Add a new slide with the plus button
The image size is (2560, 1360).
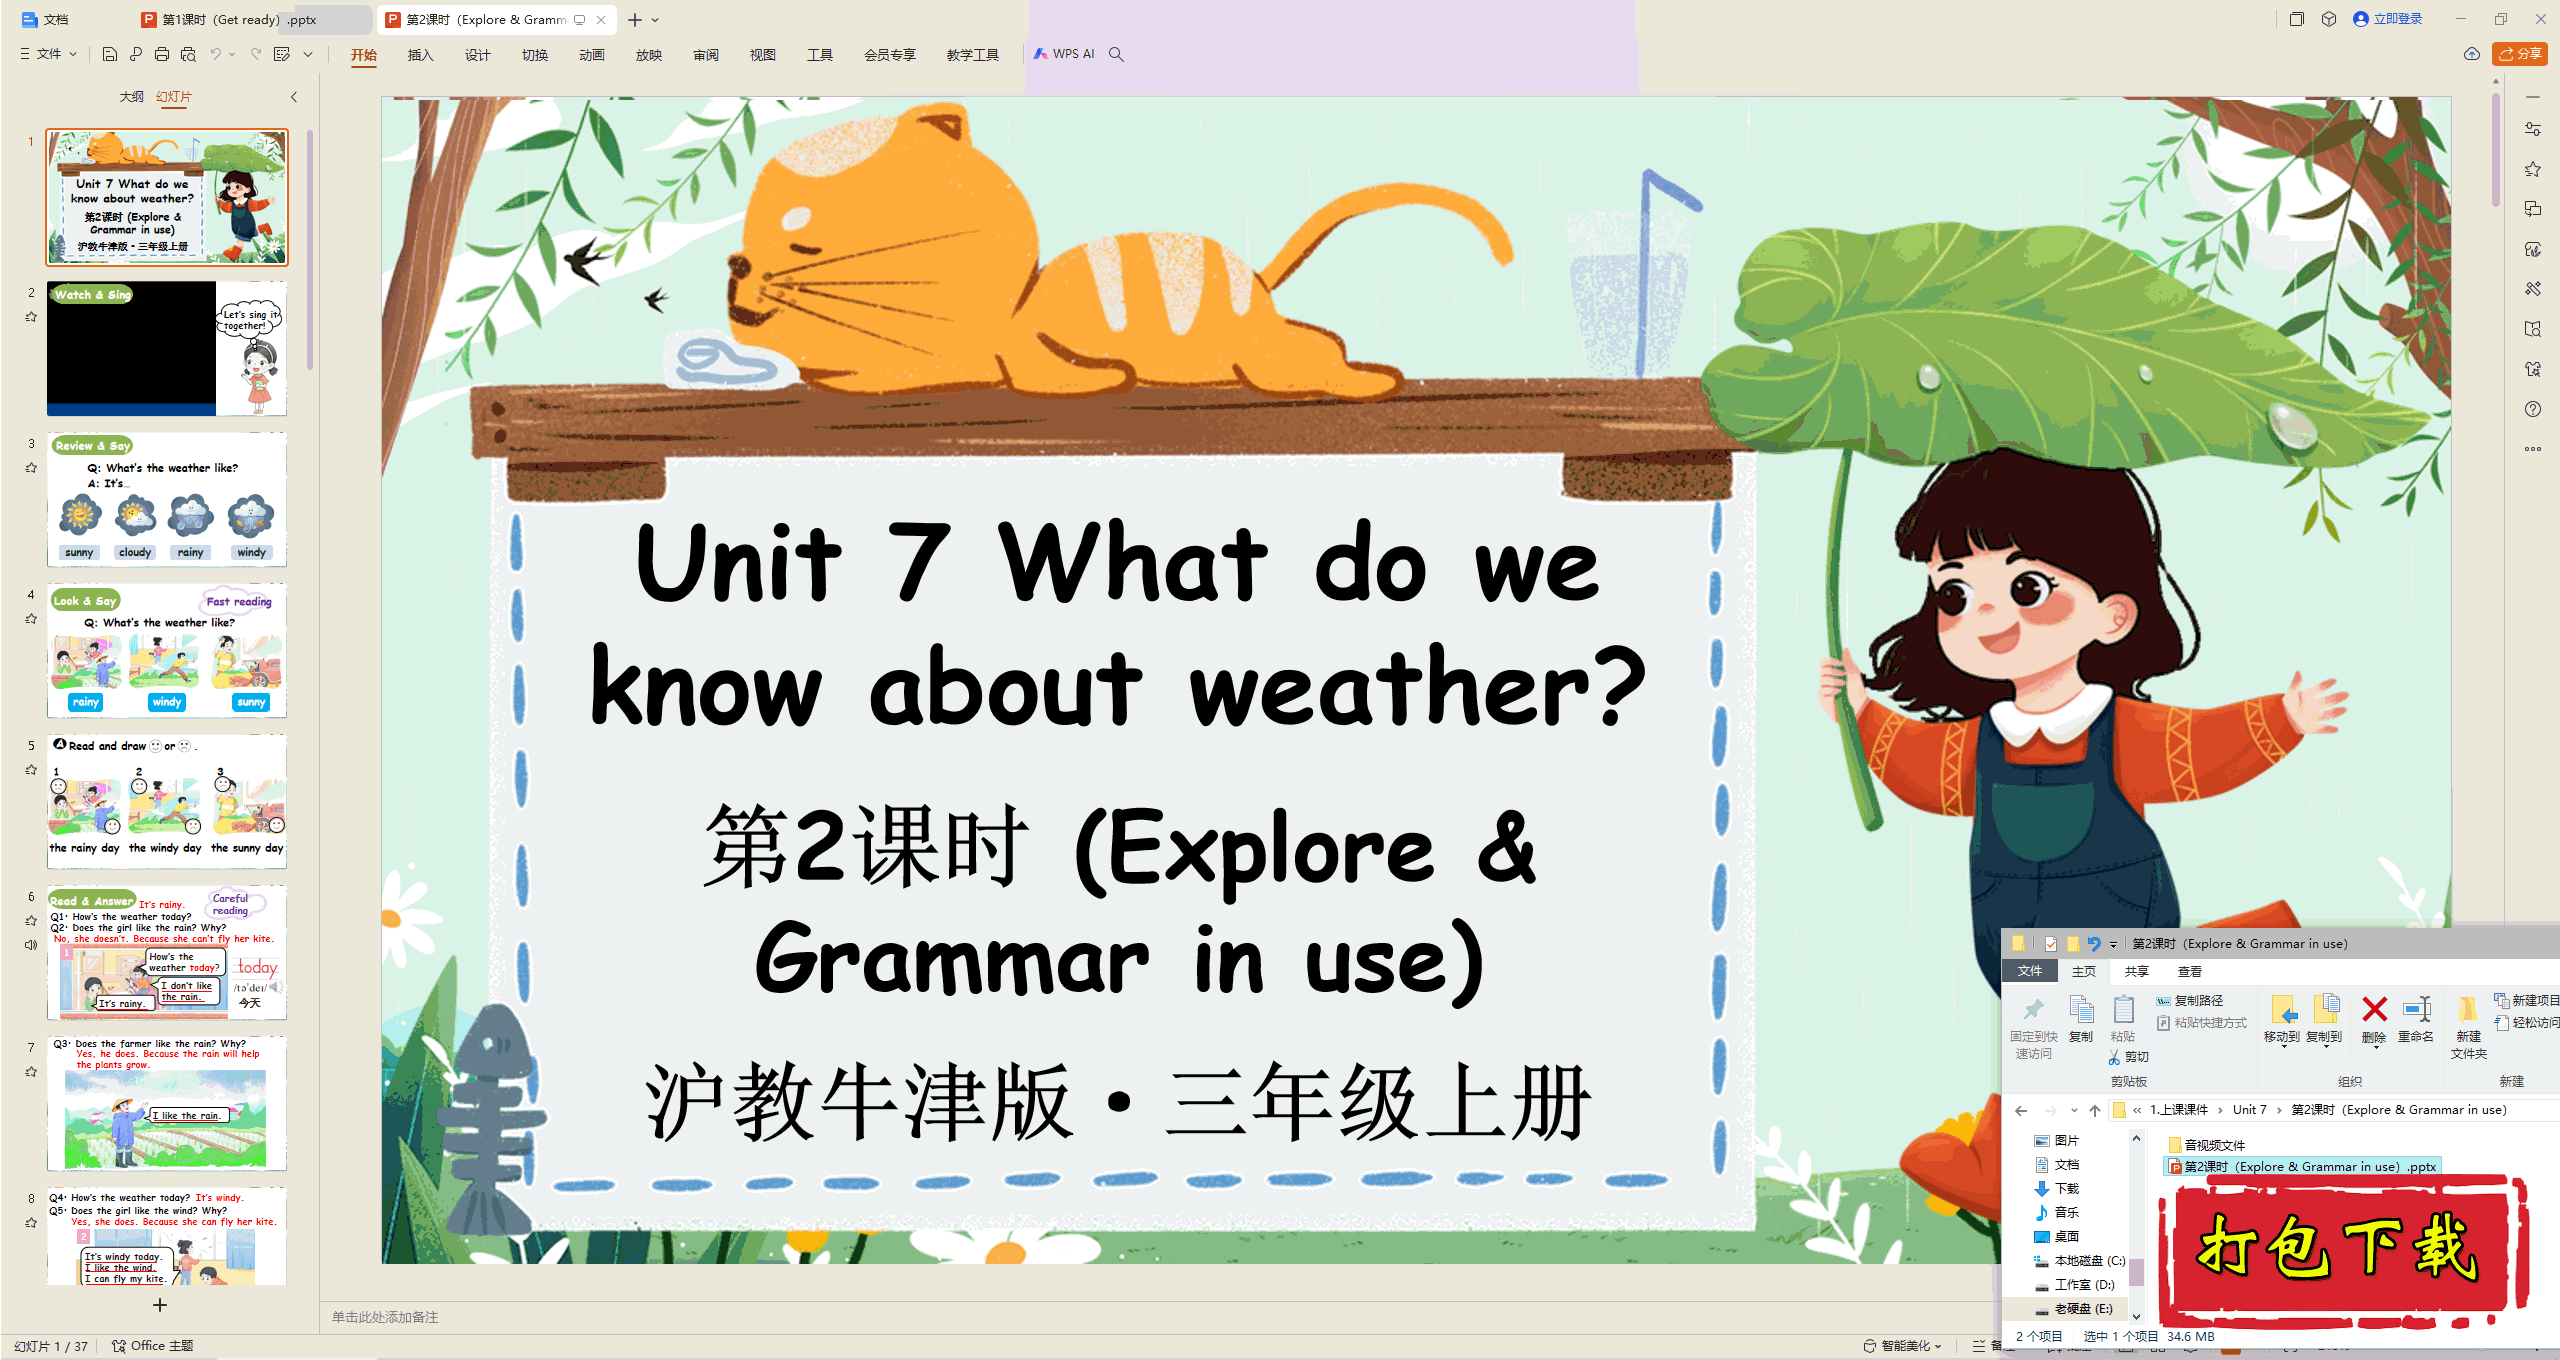click(159, 1305)
